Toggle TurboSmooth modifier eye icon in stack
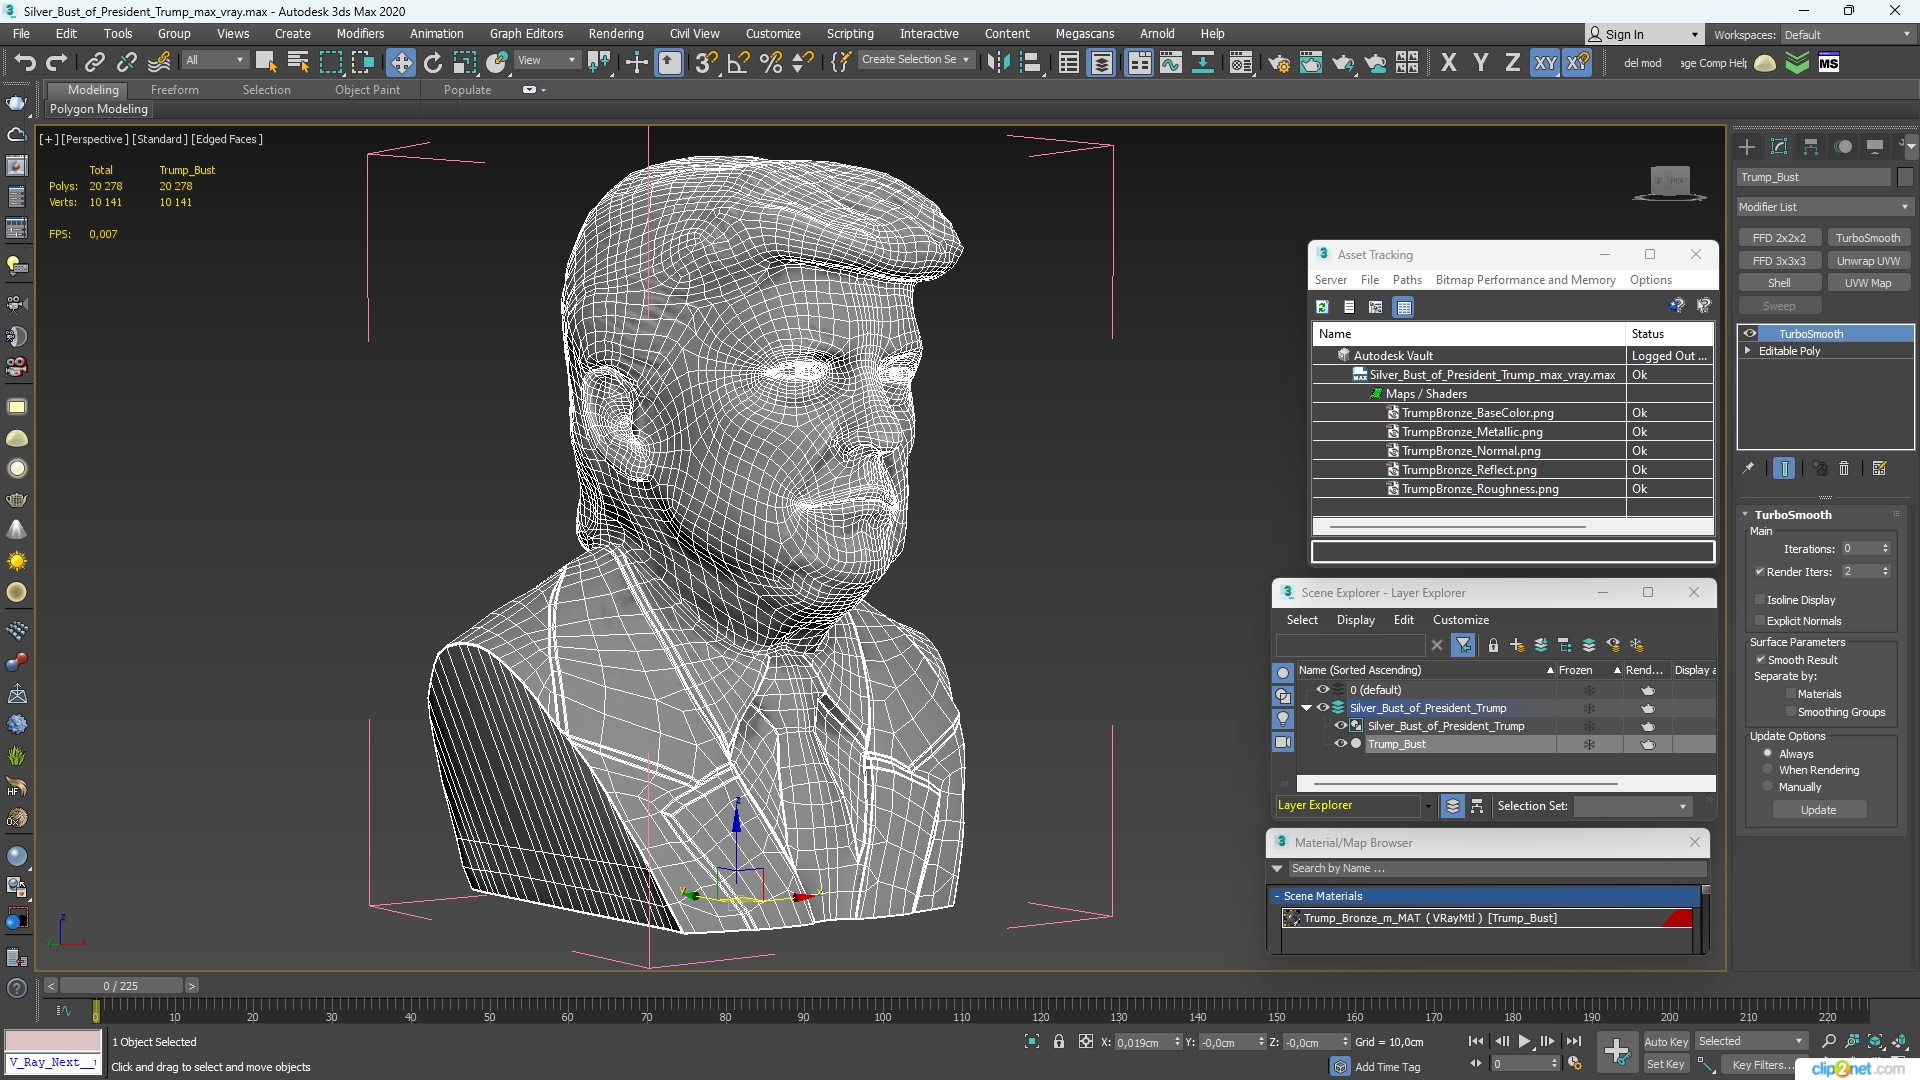 [x=1750, y=333]
